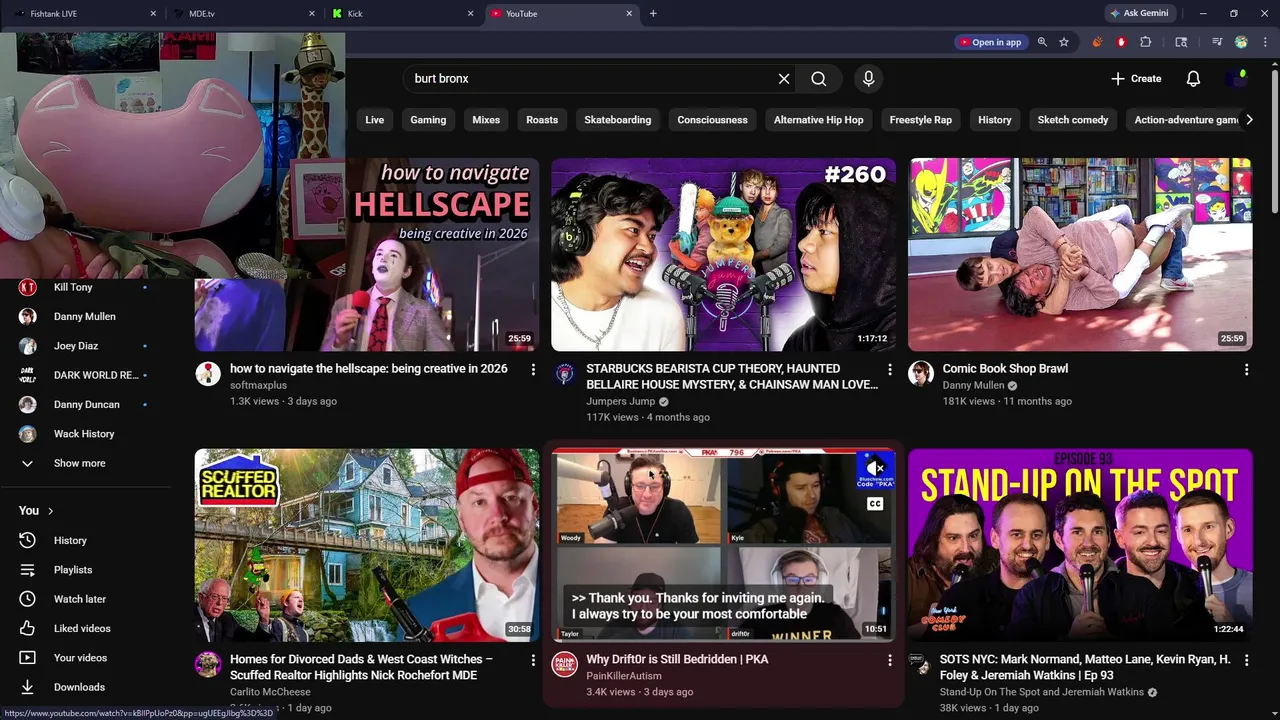The width and height of the screenshot is (1280, 720).
Task: Switch to the MDE.tv tab
Action: point(243,14)
